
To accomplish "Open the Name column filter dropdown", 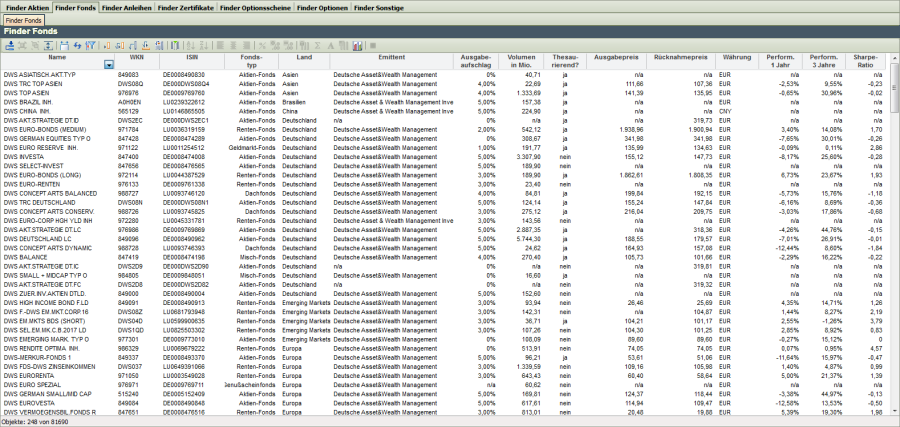I will (x=109, y=64).
